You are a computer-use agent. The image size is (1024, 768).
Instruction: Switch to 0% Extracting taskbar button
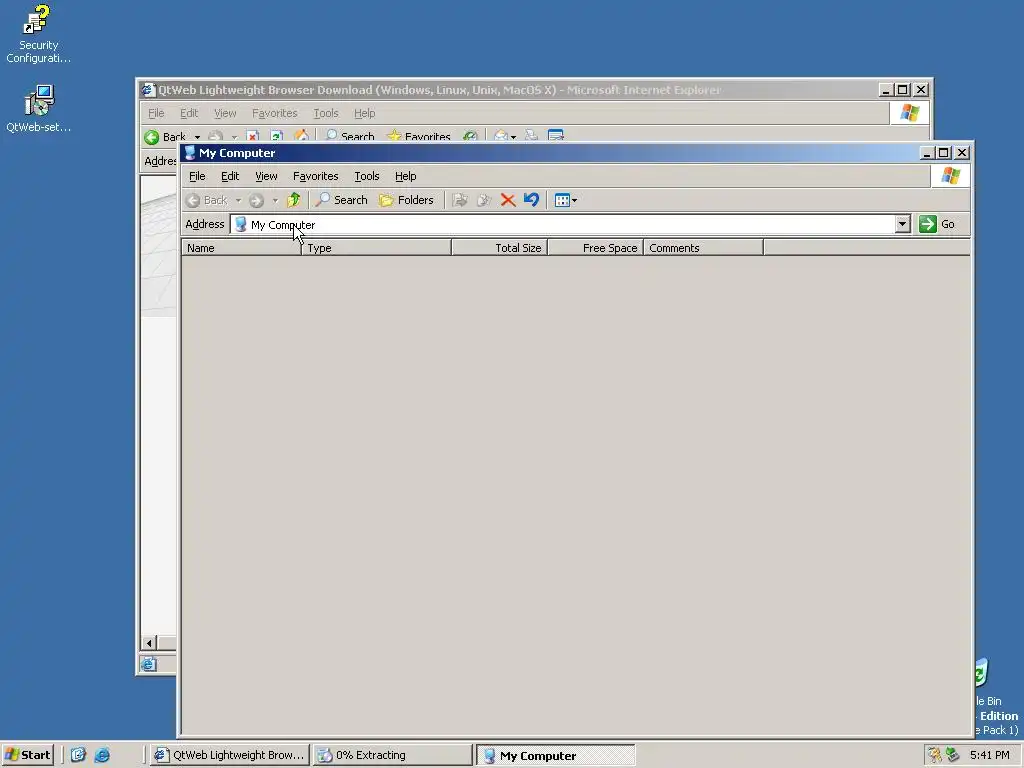point(392,755)
